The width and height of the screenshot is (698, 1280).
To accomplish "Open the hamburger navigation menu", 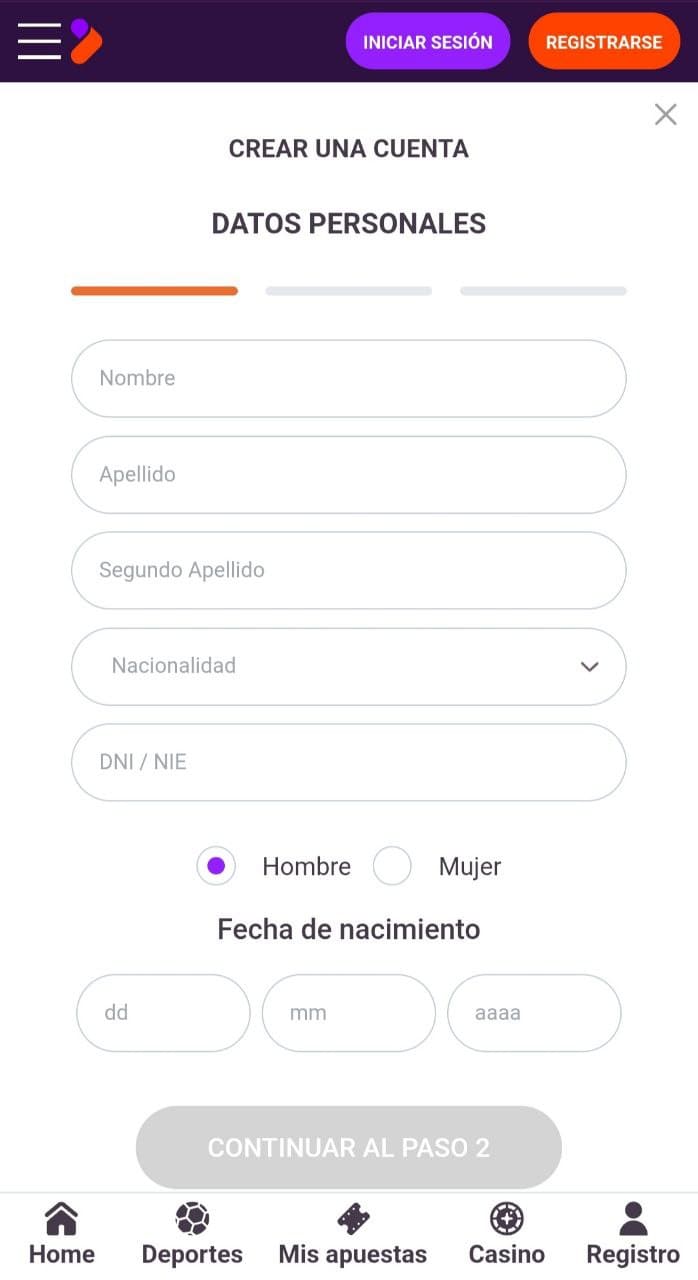I will pos(39,41).
